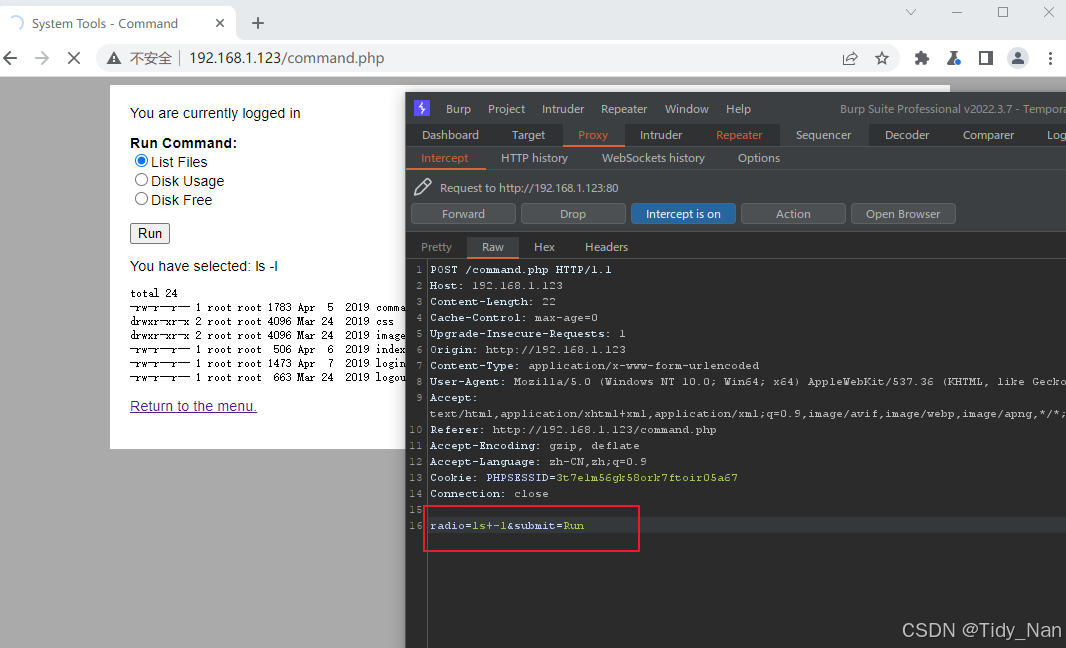Click the browser forward arrow
The width and height of the screenshot is (1066, 648).
(42, 58)
